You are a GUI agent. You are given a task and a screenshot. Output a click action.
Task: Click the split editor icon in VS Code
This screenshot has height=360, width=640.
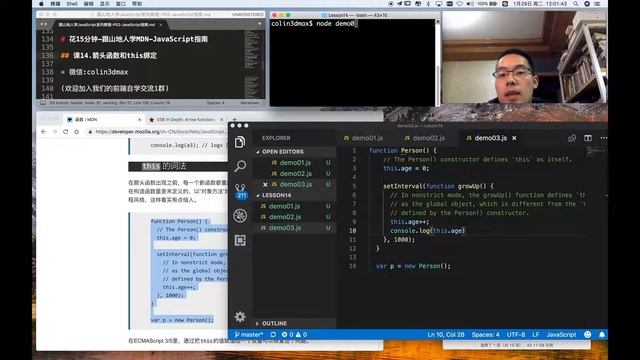click(x=588, y=138)
